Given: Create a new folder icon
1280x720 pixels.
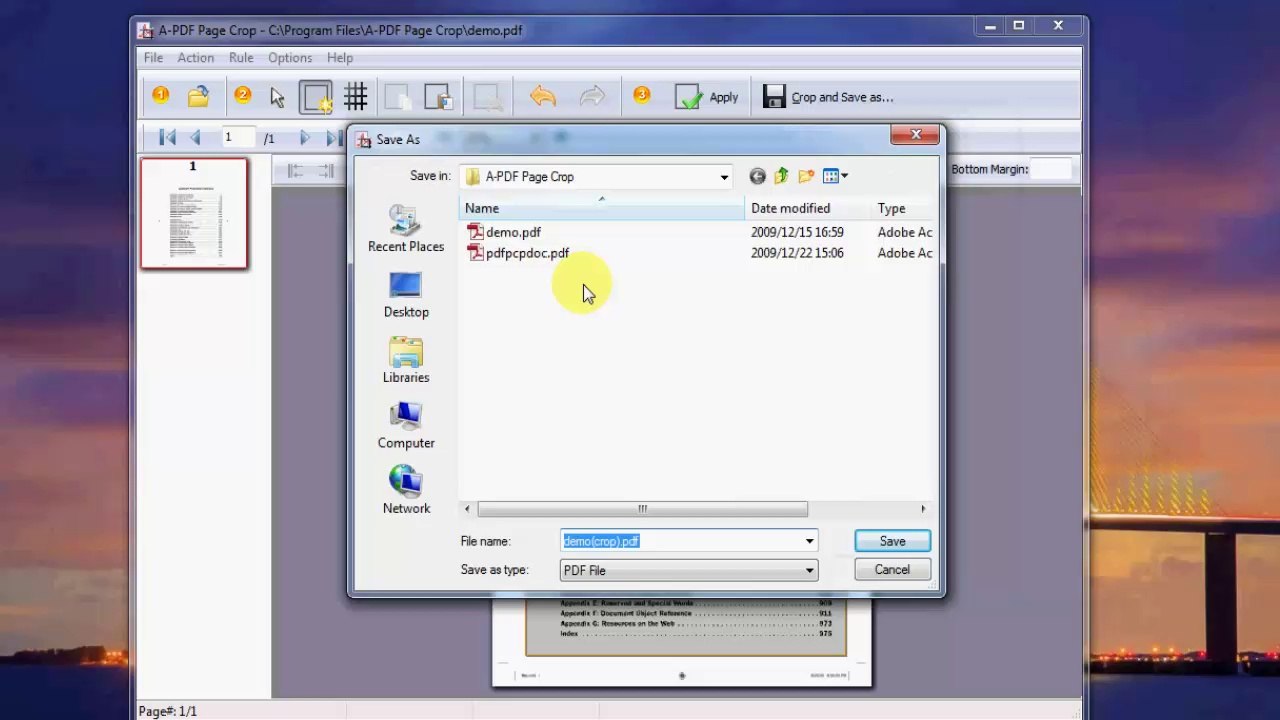Looking at the screenshot, I should (x=806, y=176).
